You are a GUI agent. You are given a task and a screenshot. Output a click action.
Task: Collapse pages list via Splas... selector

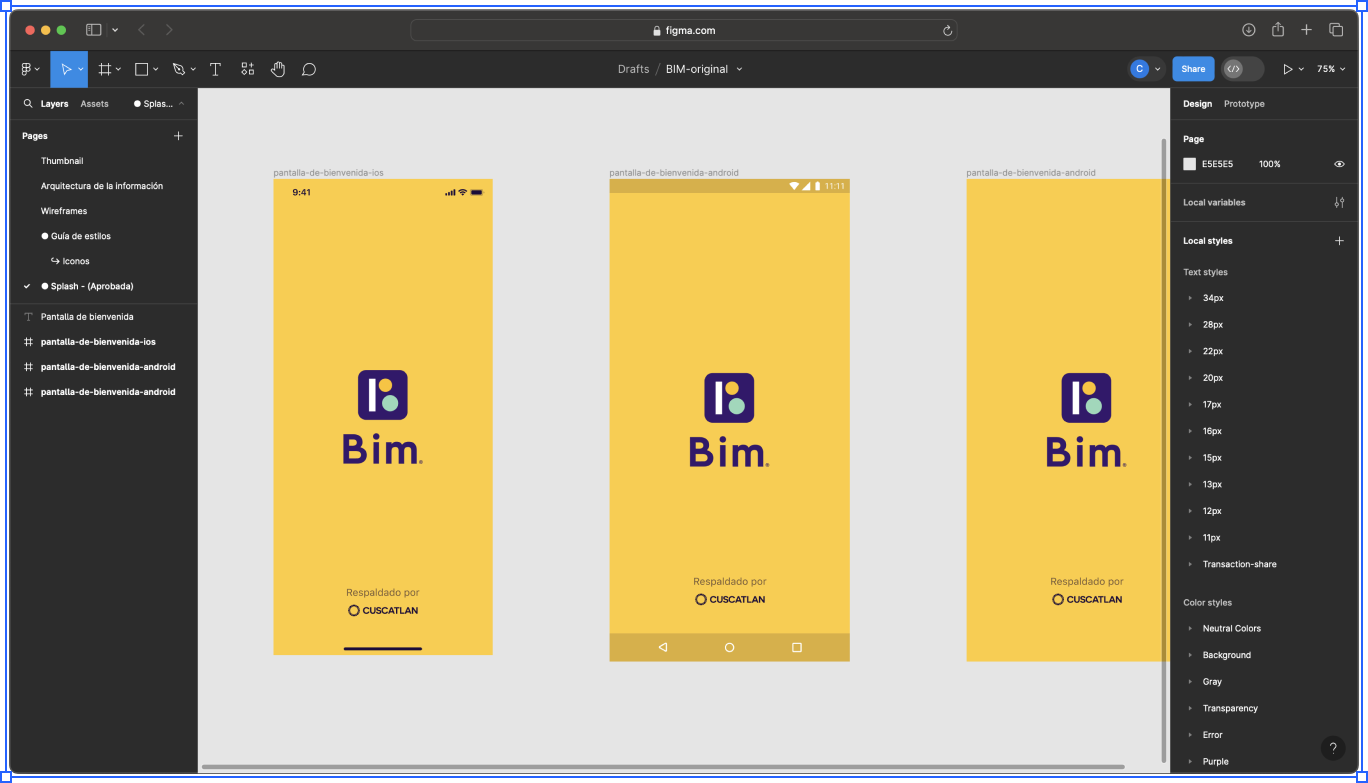[x=159, y=104]
